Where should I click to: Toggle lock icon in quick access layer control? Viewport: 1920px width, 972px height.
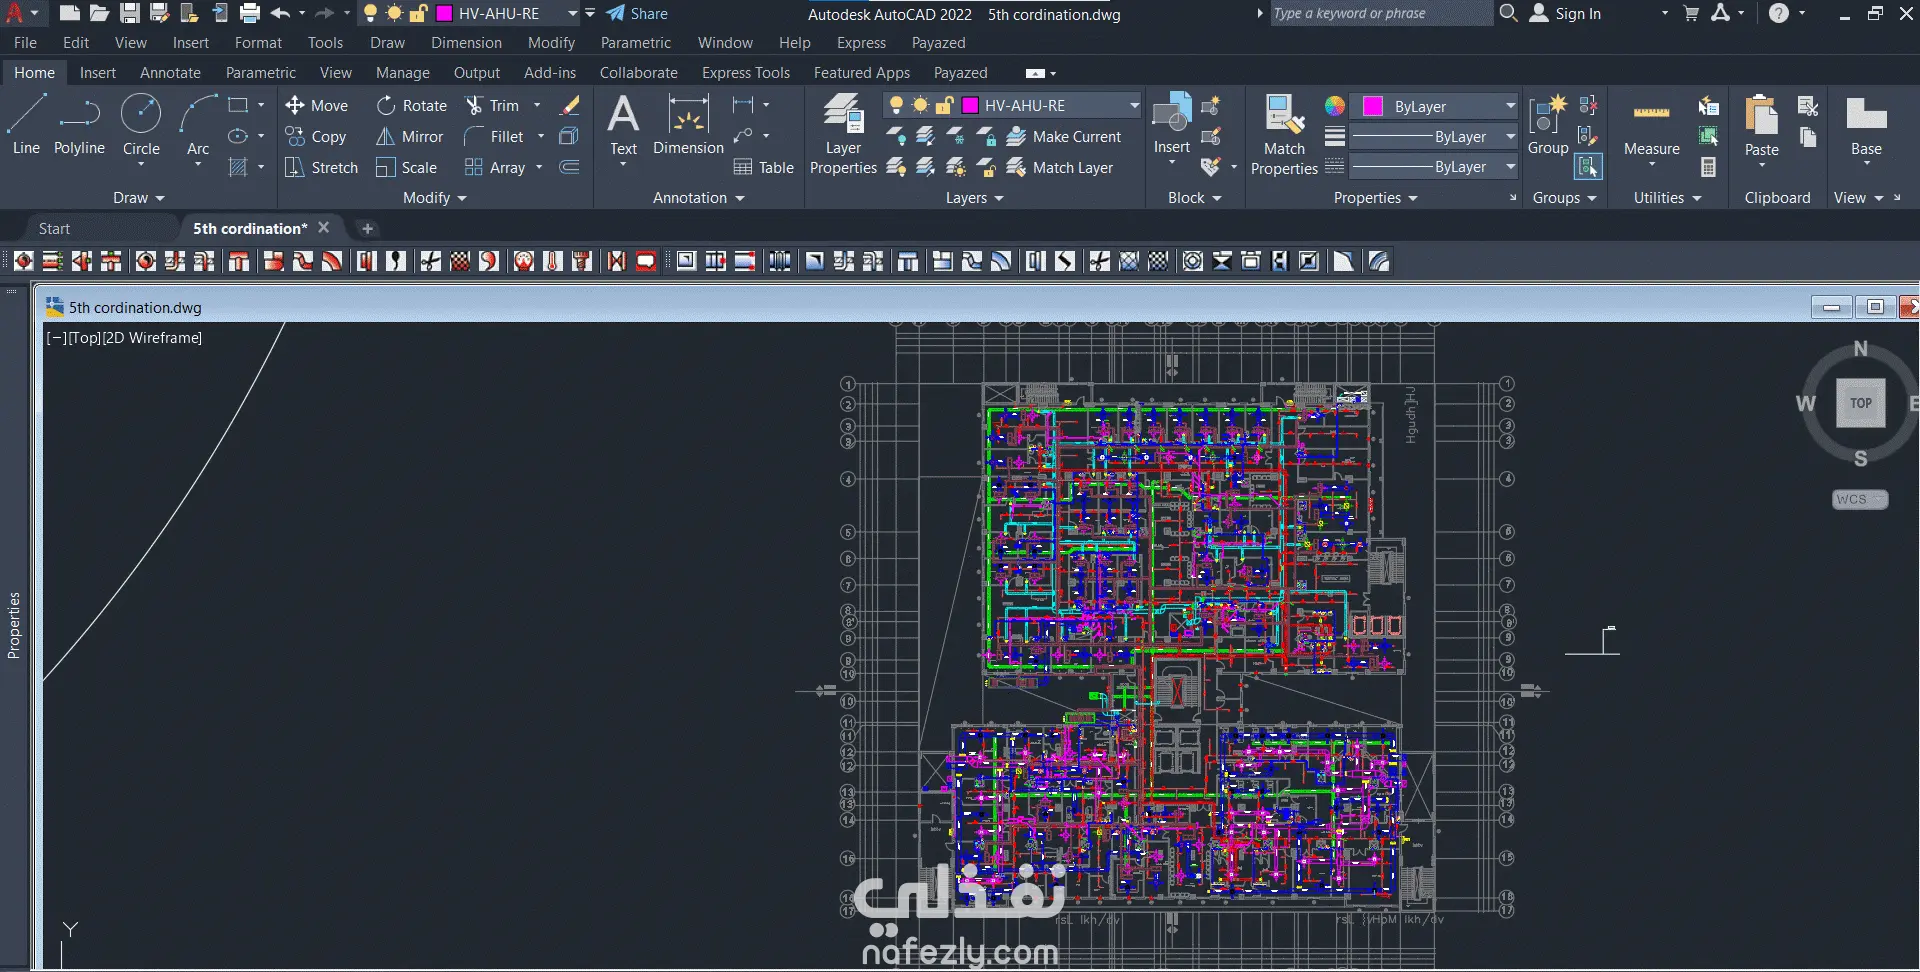coord(418,14)
